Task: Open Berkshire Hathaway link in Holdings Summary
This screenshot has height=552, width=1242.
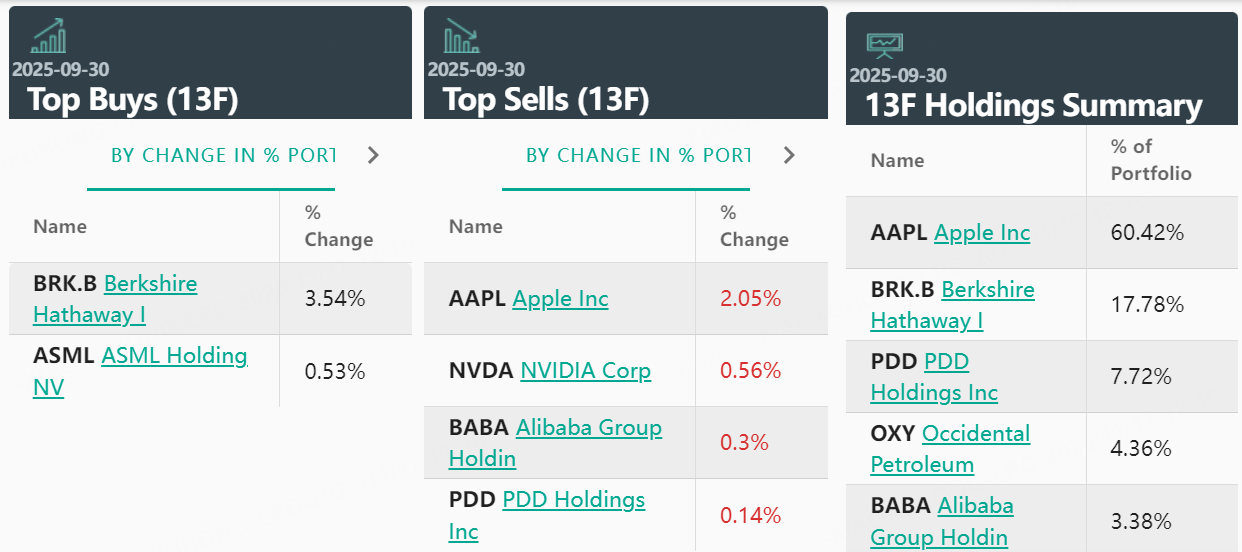Action: point(987,290)
